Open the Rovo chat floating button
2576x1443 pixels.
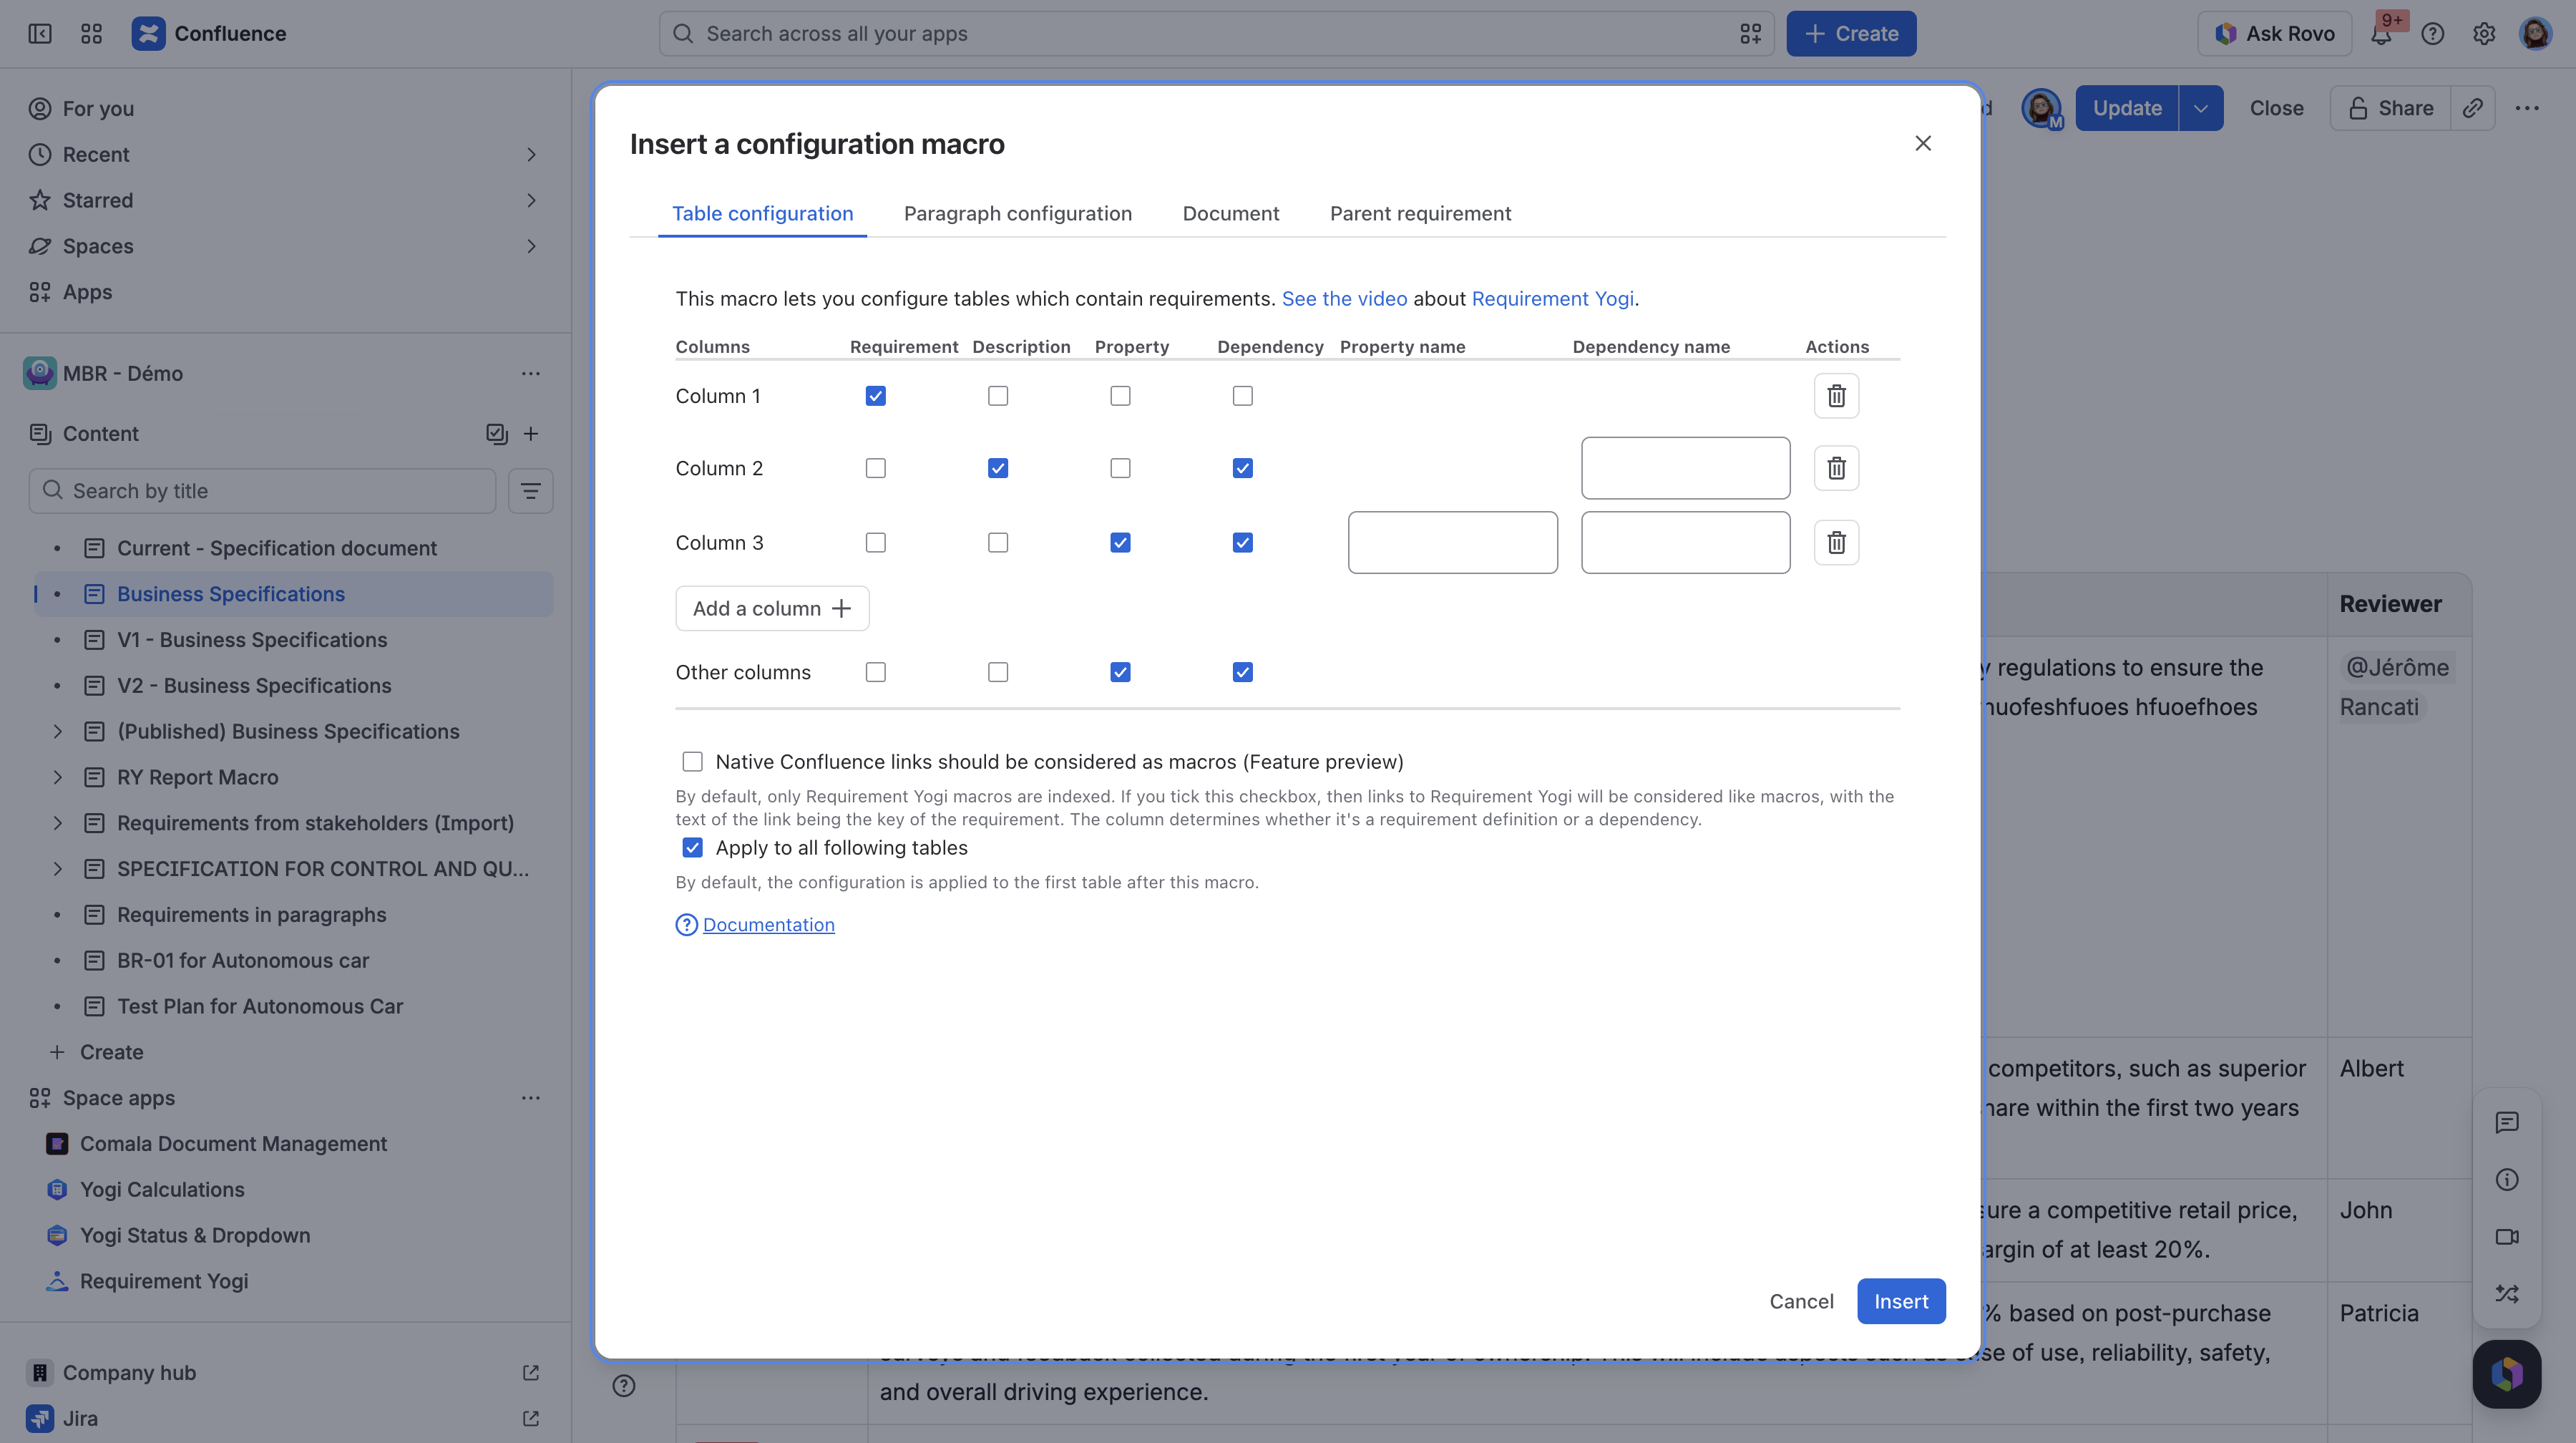click(2506, 1373)
